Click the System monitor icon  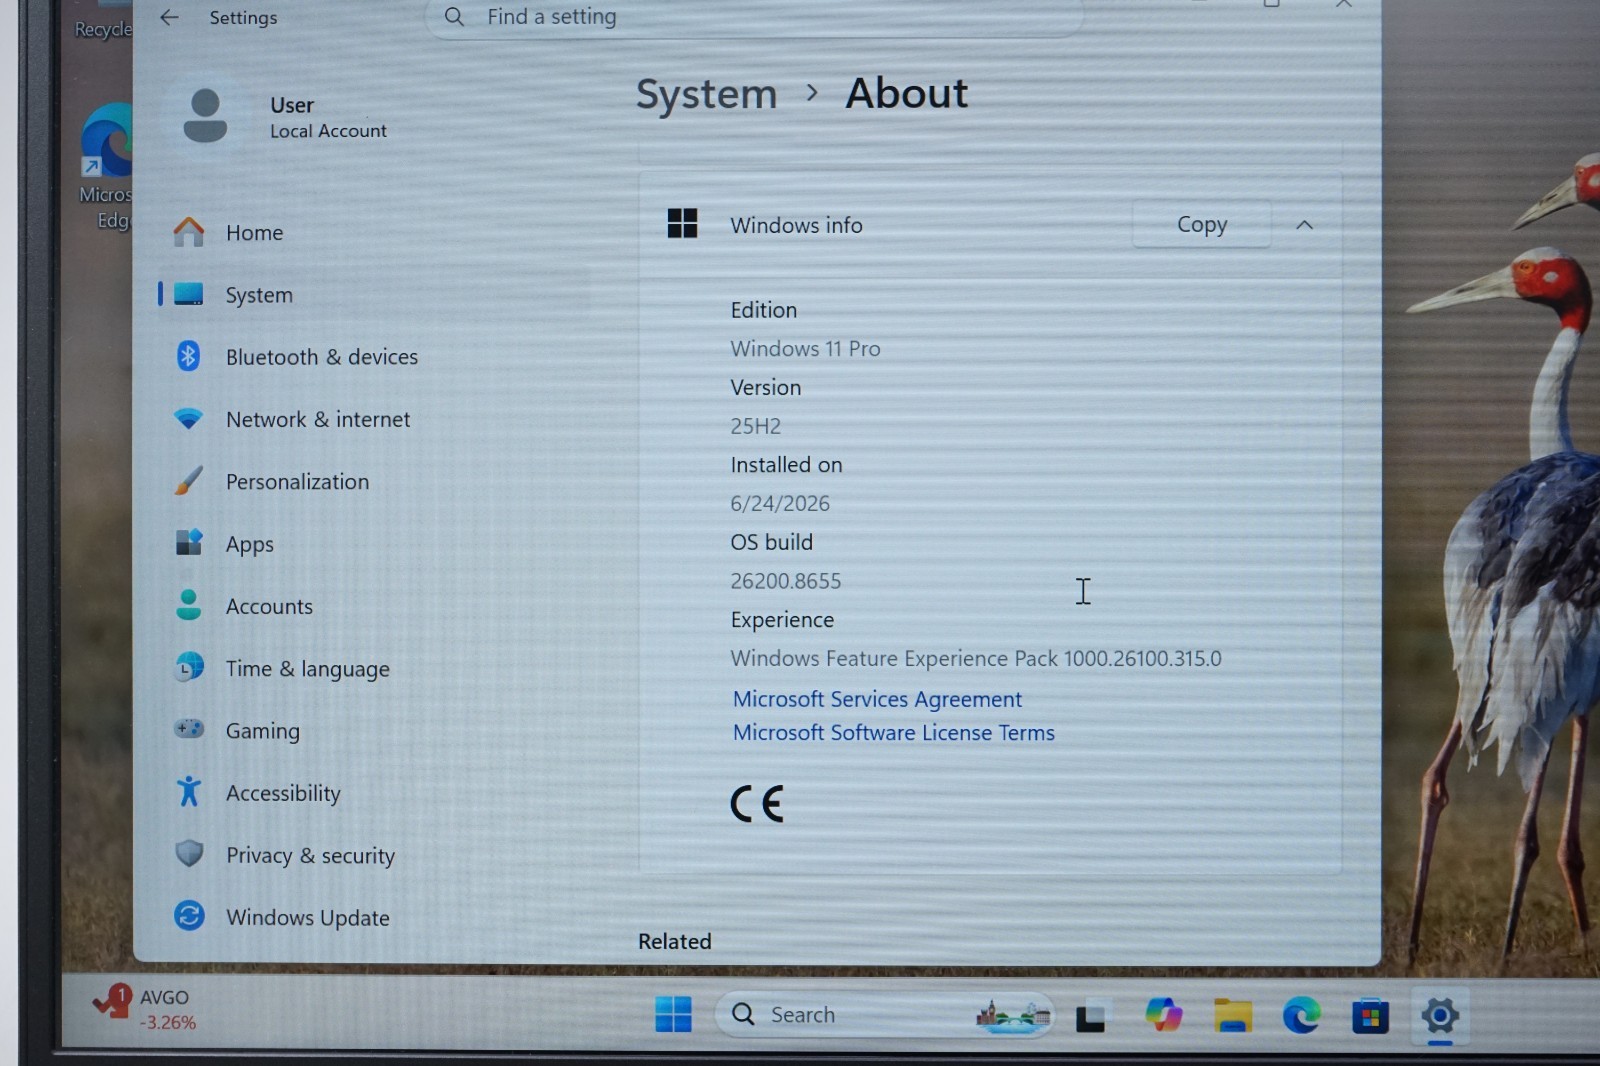(x=188, y=294)
